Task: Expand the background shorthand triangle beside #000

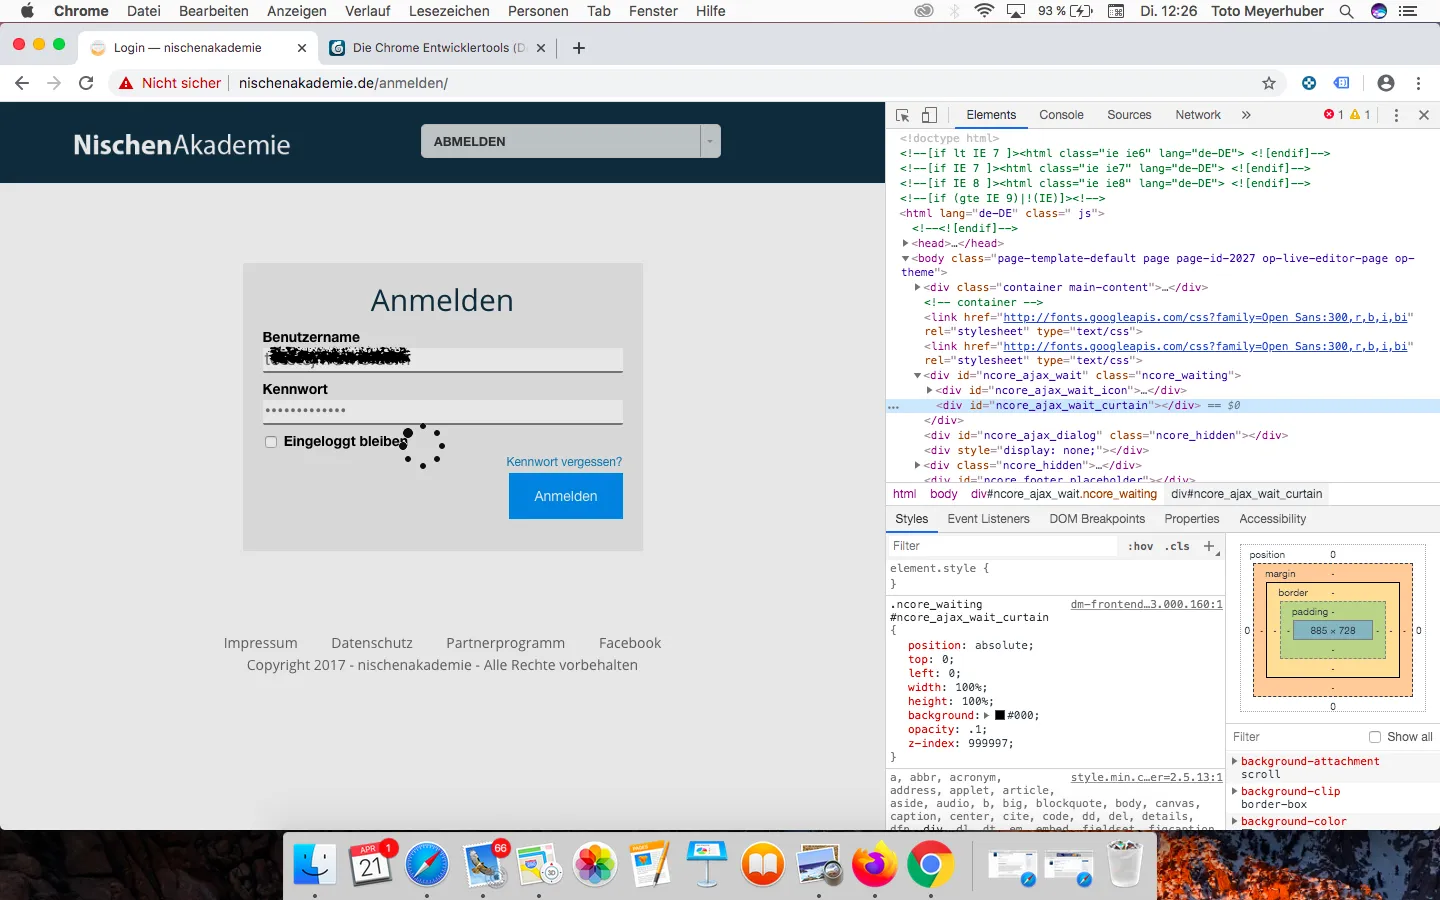Action: (x=987, y=715)
